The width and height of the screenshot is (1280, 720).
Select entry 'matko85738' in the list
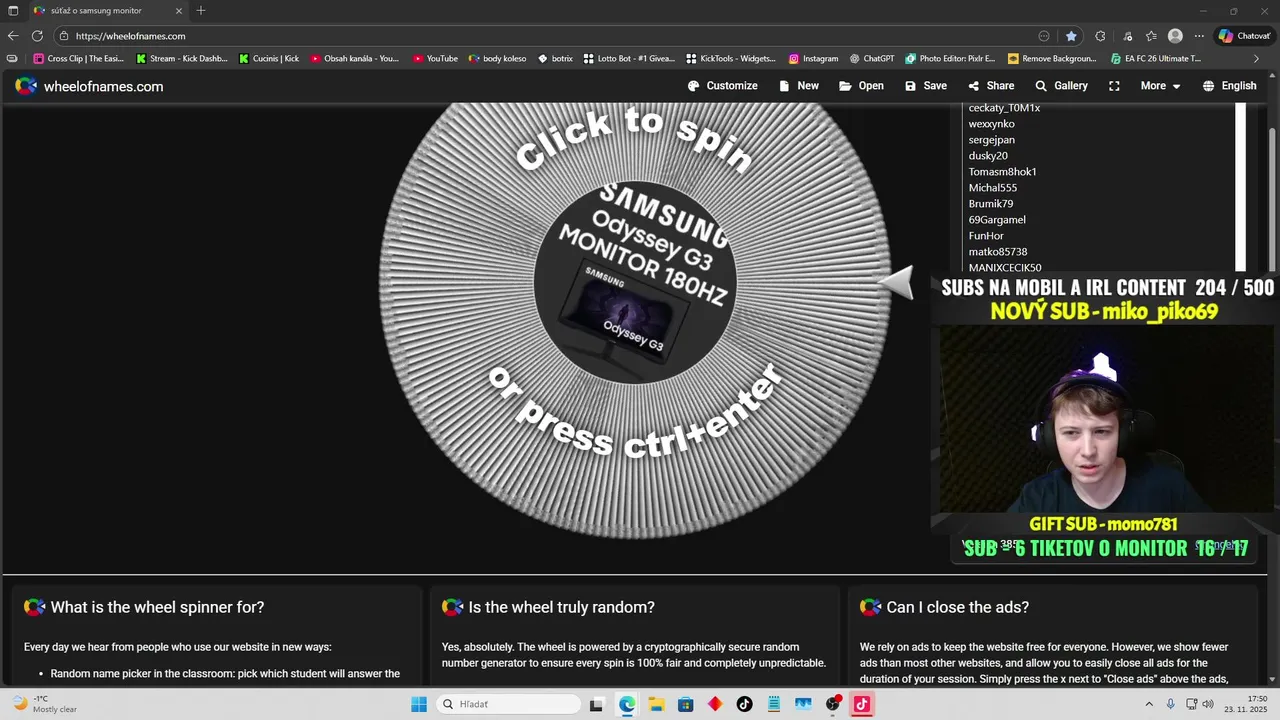[x=998, y=252]
